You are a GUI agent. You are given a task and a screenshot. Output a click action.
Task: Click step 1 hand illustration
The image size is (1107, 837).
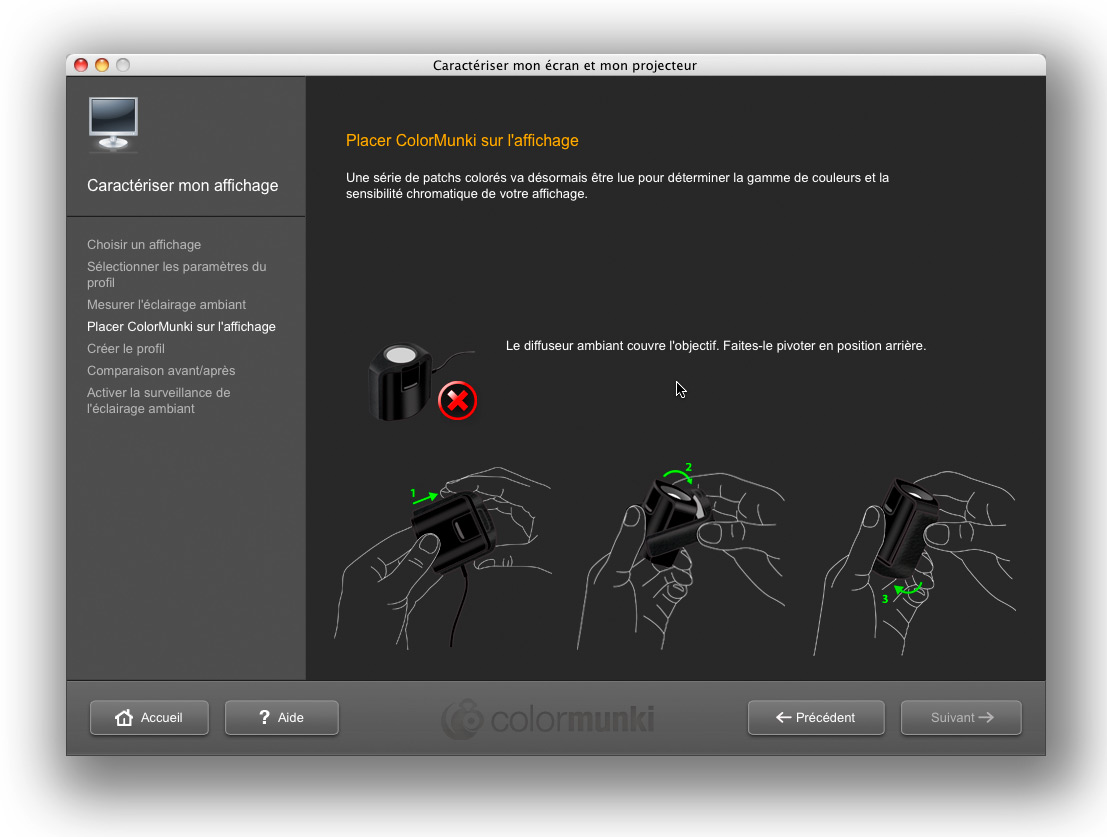(445, 556)
